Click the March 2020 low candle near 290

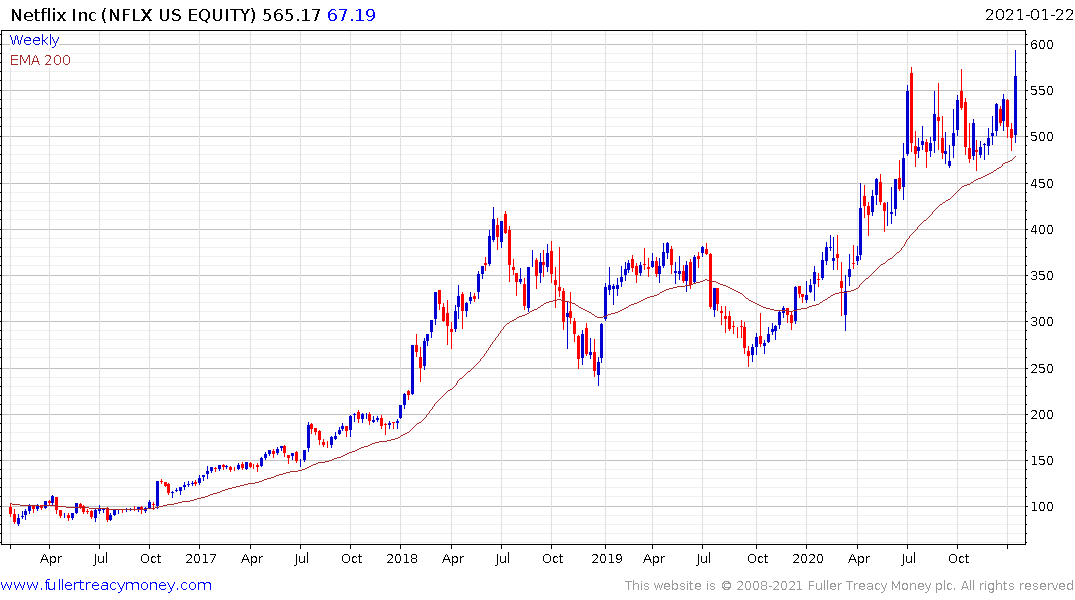point(845,302)
